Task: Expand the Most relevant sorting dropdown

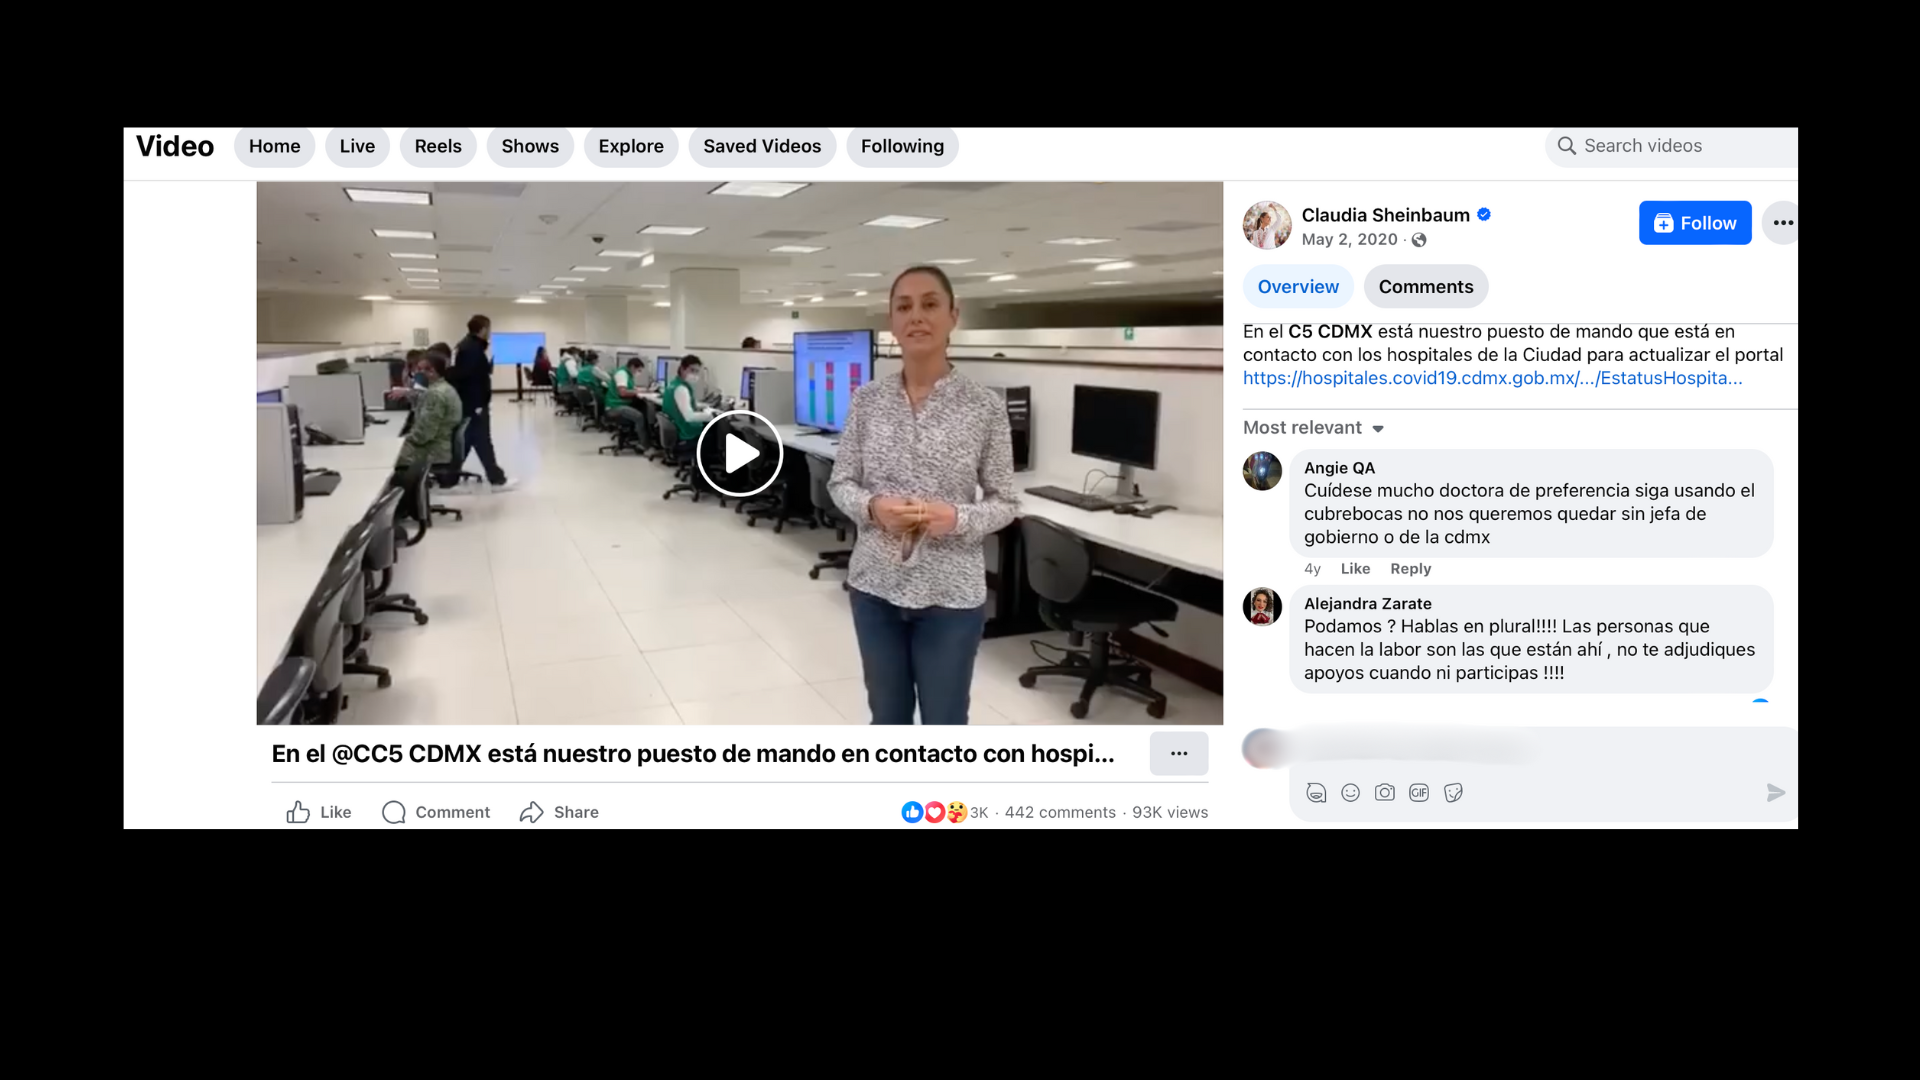Action: [x=1313, y=428]
